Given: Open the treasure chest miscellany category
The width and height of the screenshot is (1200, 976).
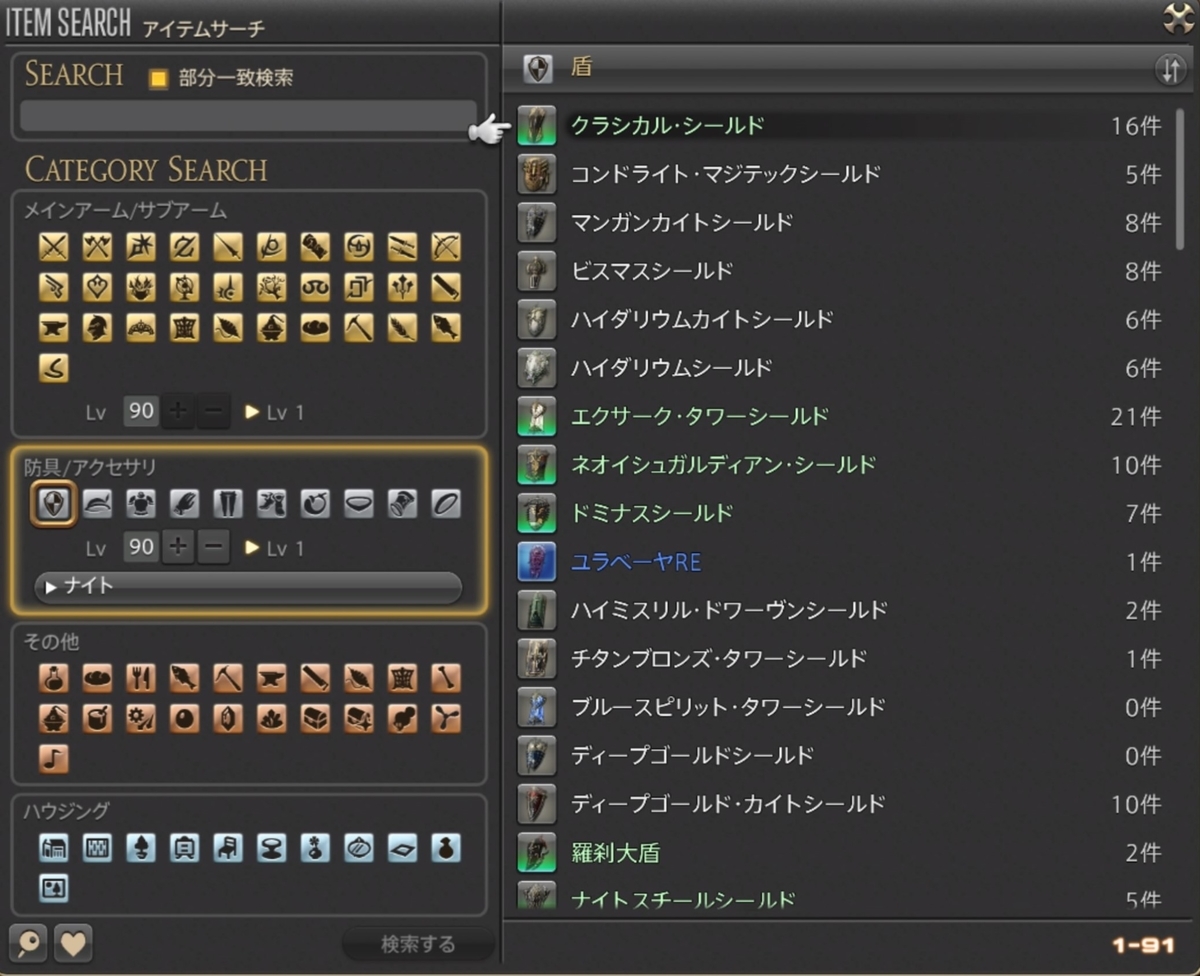Looking at the screenshot, I should click(315, 718).
